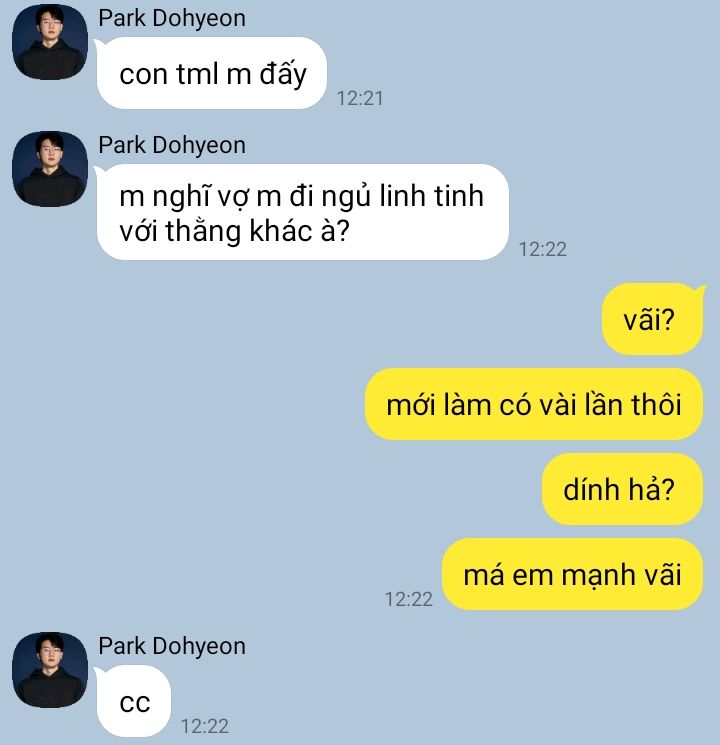Click the 12:22 timestamp beside the two-line message
Screen dimensions: 720x745
pos(543,249)
